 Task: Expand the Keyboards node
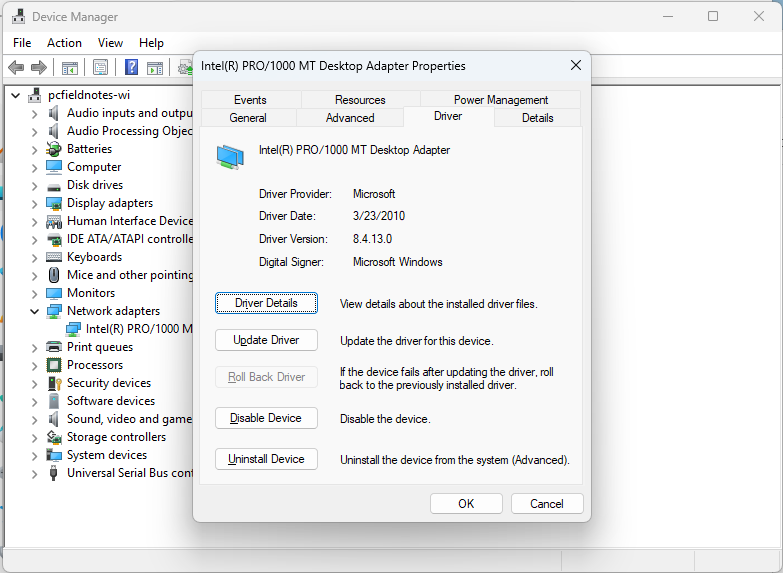(x=34, y=258)
